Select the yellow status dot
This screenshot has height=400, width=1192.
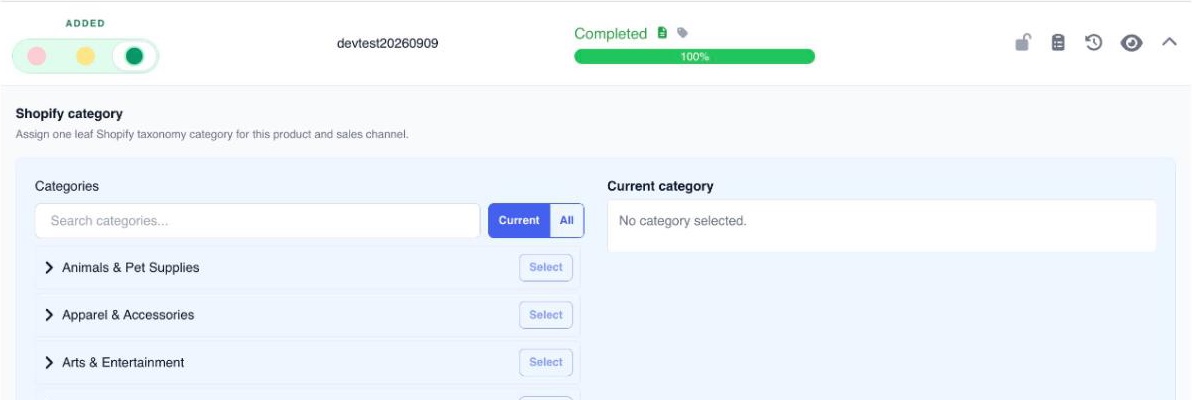pos(85,56)
